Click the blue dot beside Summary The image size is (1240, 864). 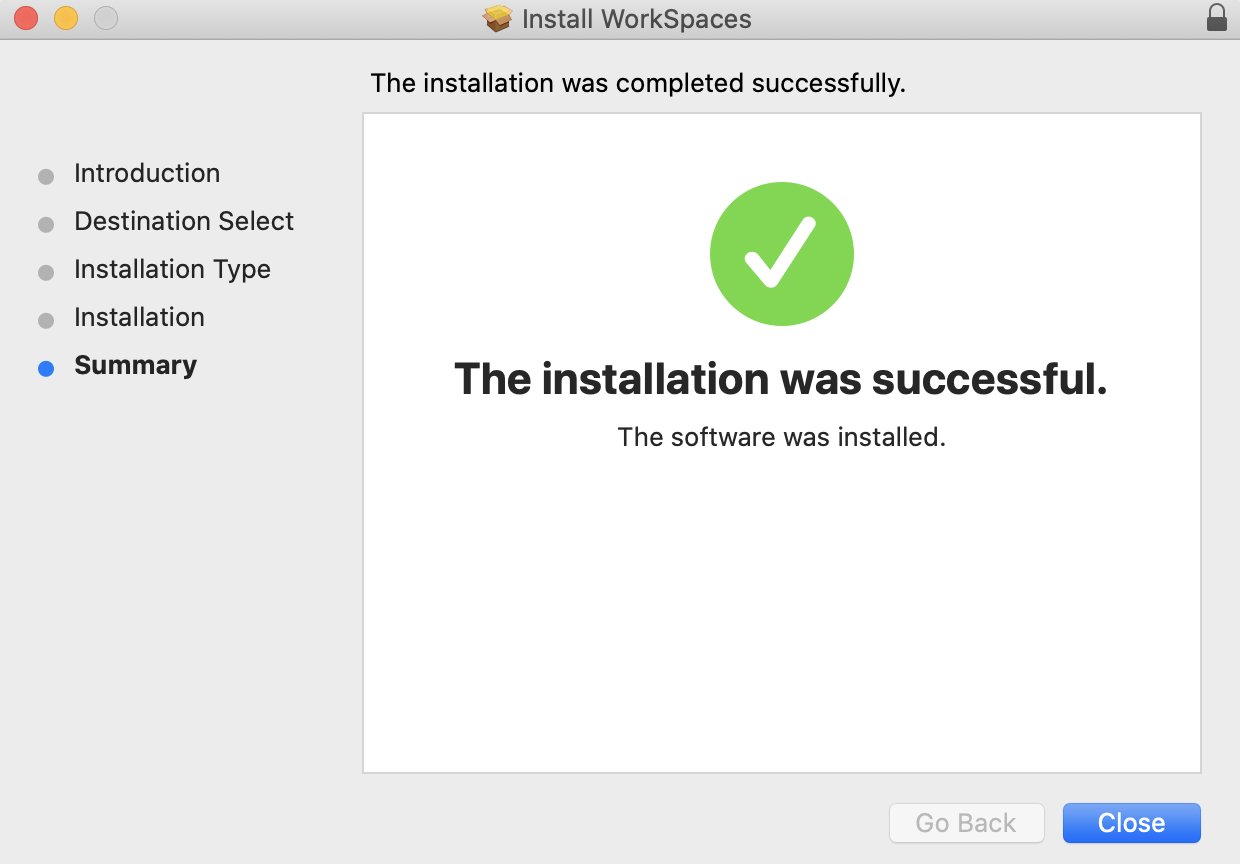[46, 368]
